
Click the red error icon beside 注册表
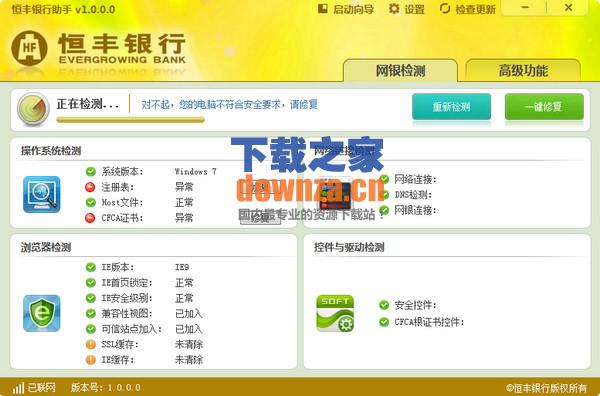tap(90, 187)
